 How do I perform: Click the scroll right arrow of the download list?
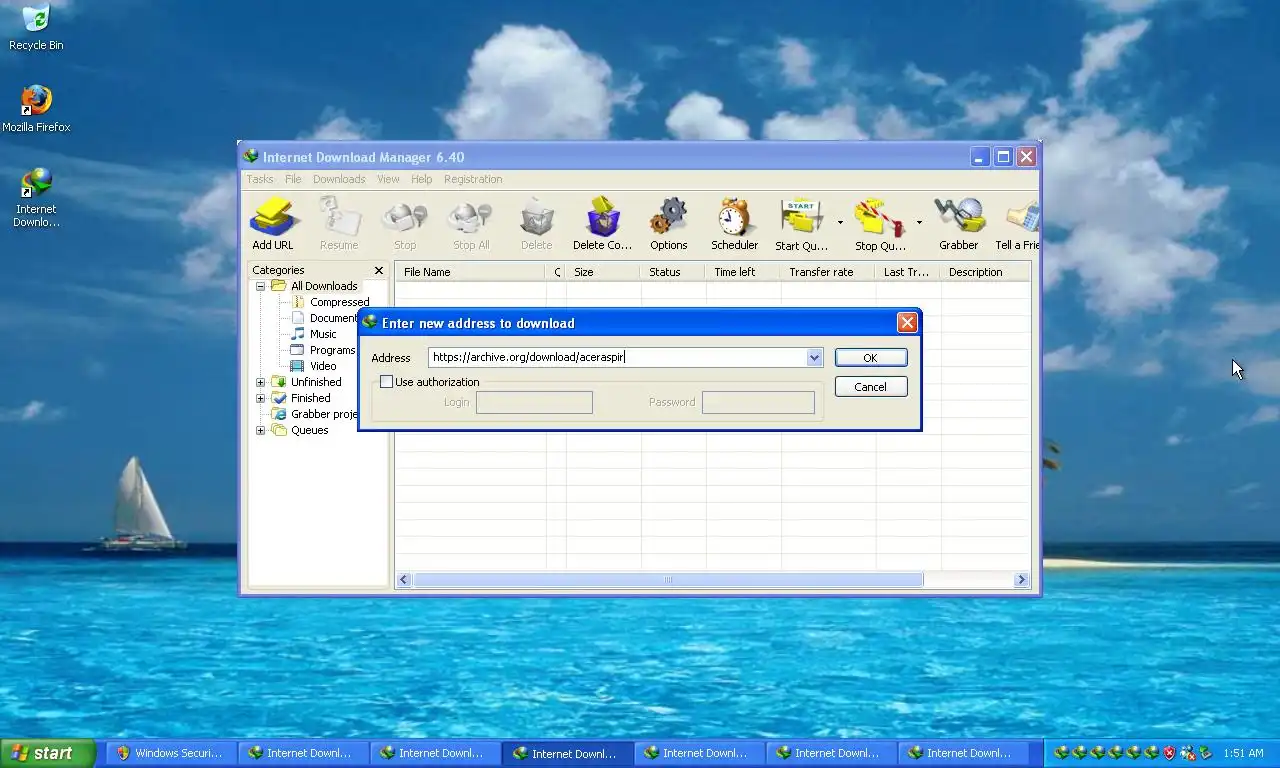[1021, 580]
